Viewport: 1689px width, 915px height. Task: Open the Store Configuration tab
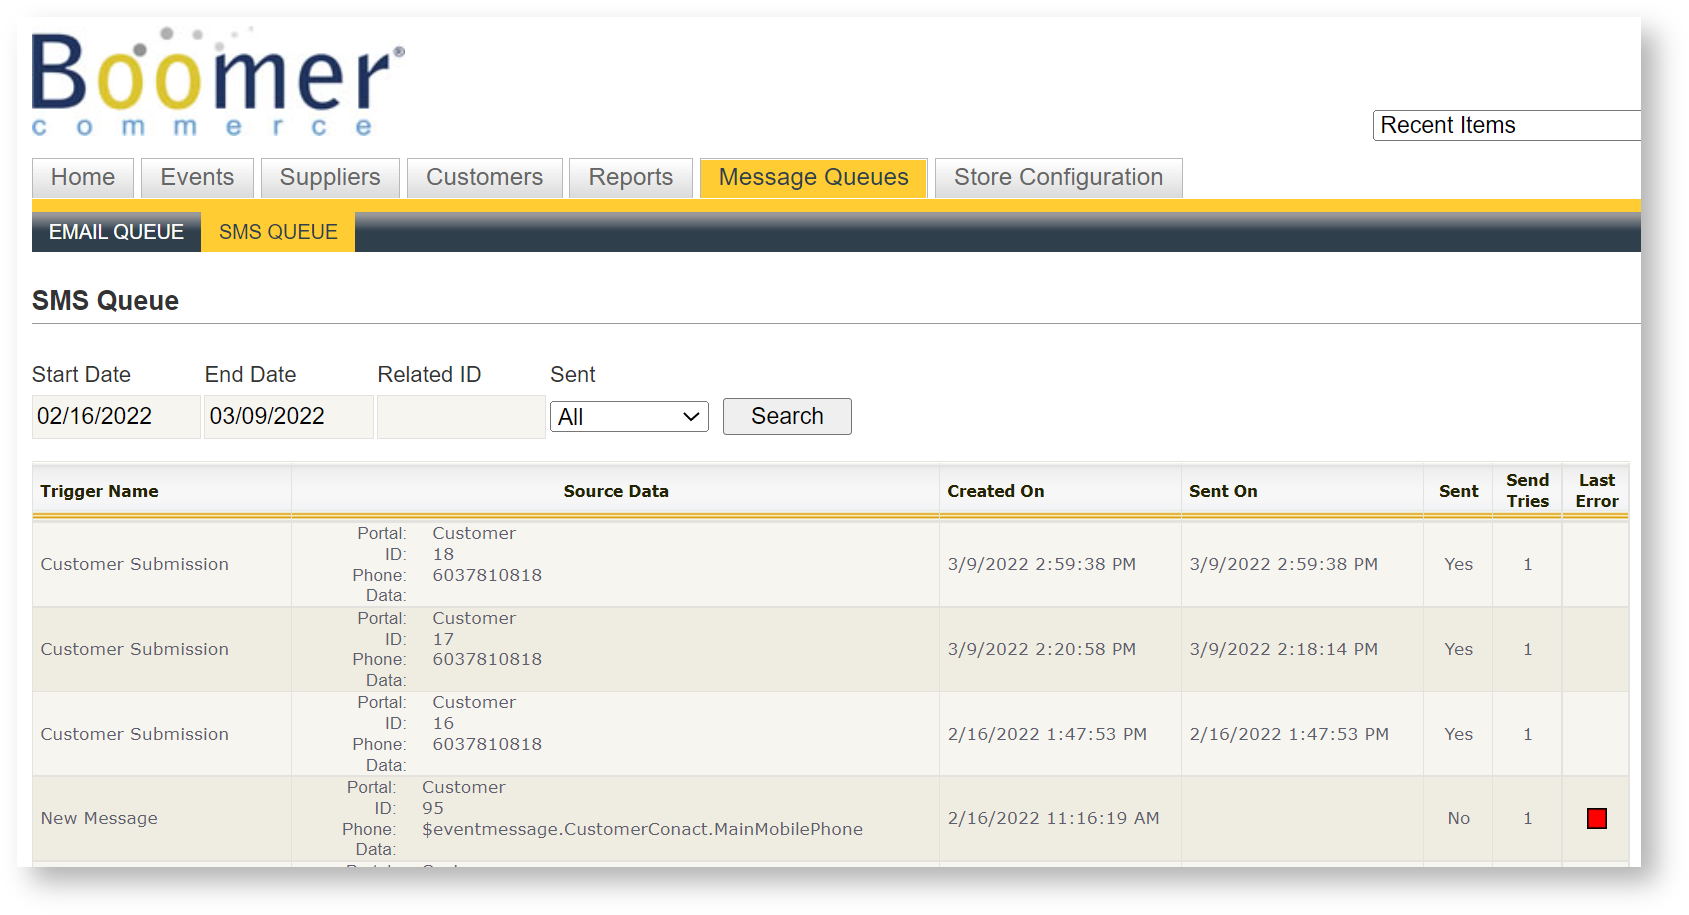[x=1058, y=178]
